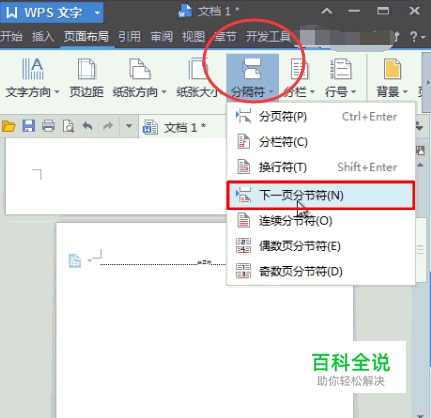Click the undo arrow icon
The width and height of the screenshot is (431, 418).
tap(88, 126)
